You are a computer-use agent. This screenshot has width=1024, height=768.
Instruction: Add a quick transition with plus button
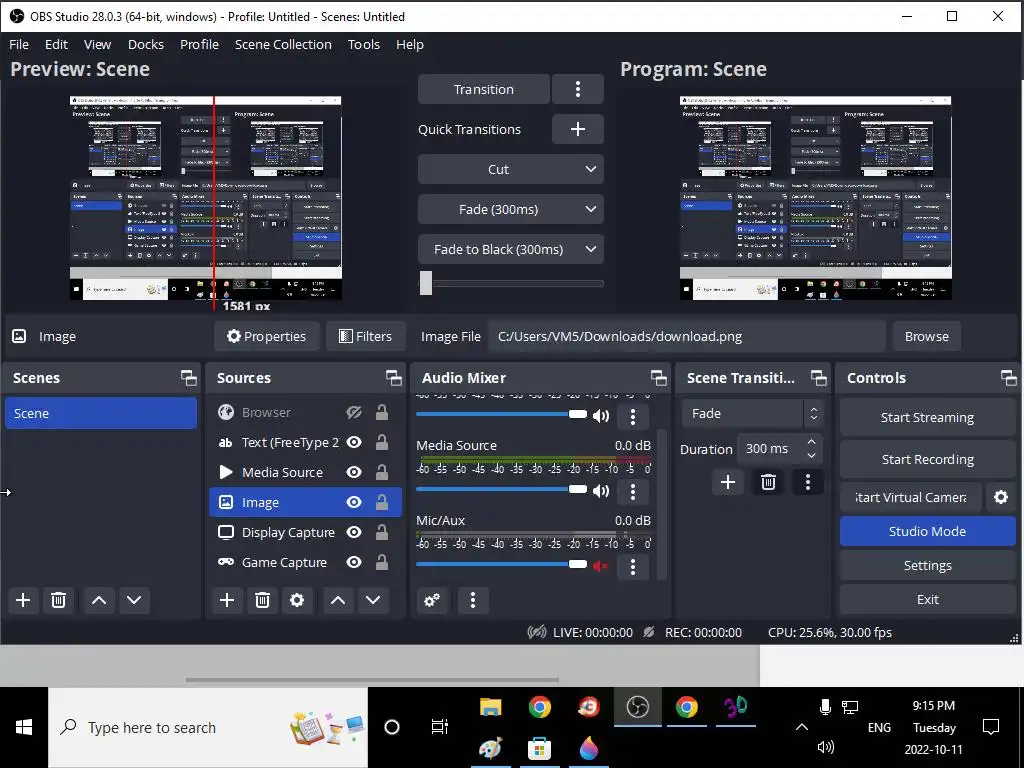click(x=577, y=129)
